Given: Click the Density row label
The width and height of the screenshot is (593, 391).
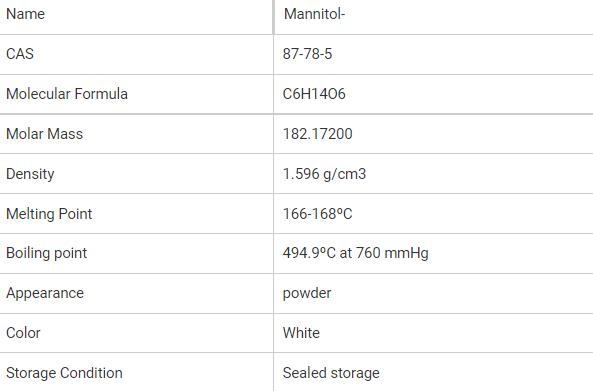Looking at the screenshot, I should (x=30, y=174).
